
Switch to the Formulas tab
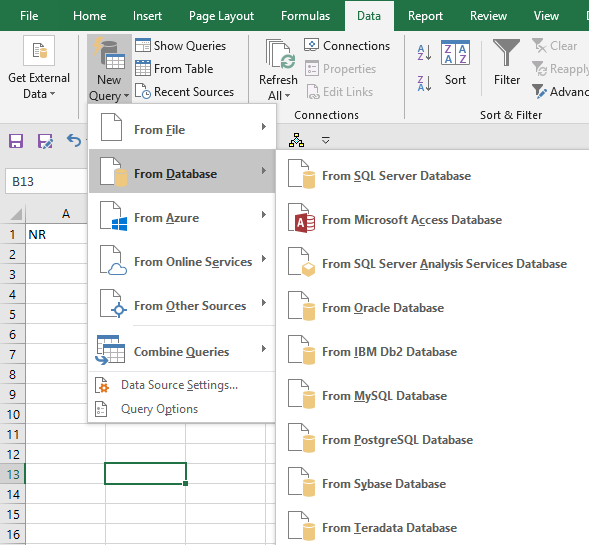pos(305,16)
